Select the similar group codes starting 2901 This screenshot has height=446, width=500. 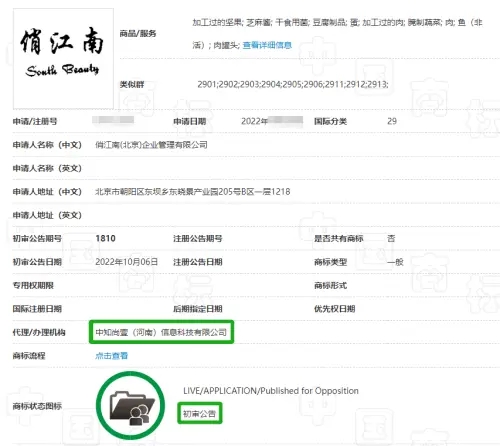pos(293,84)
